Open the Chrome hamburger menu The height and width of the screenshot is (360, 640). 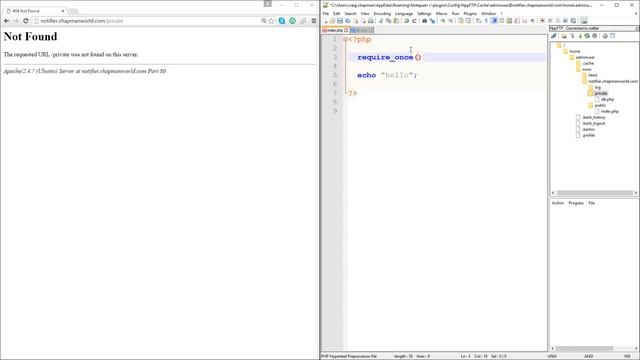coord(313,21)
